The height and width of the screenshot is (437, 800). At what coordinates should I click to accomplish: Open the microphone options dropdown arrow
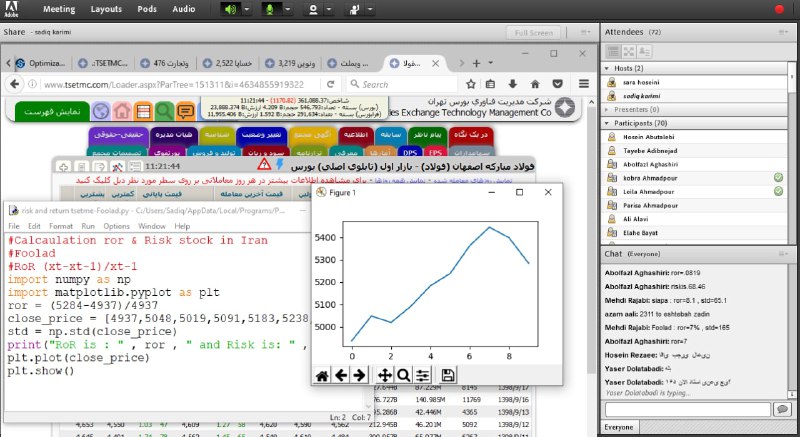pos(288,9)
